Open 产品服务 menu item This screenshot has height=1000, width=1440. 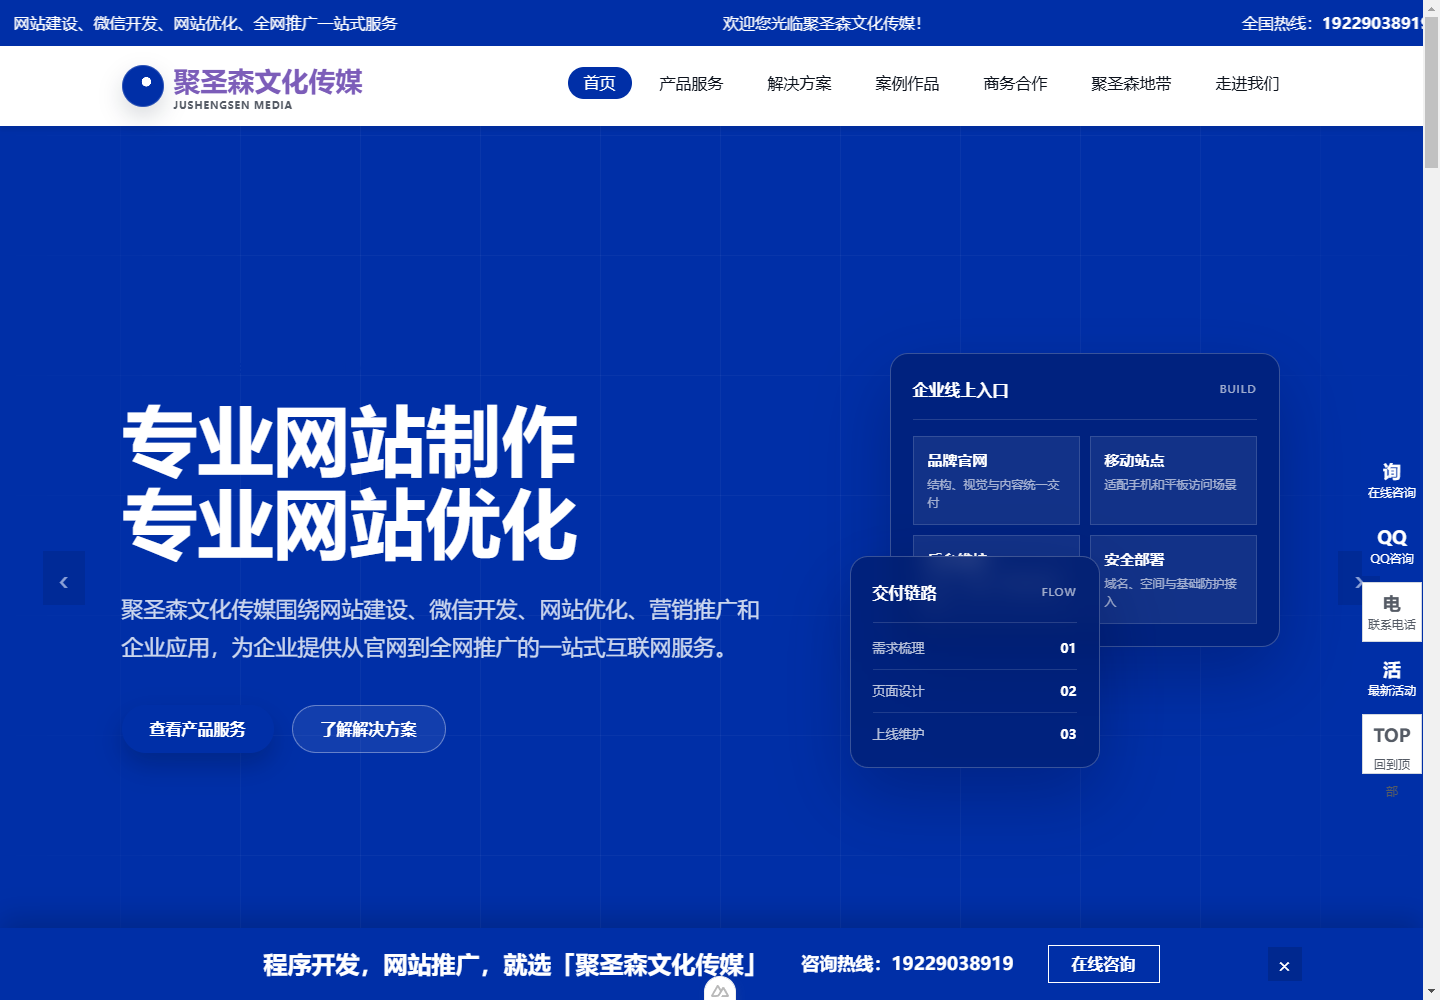(x=691, y=83)
